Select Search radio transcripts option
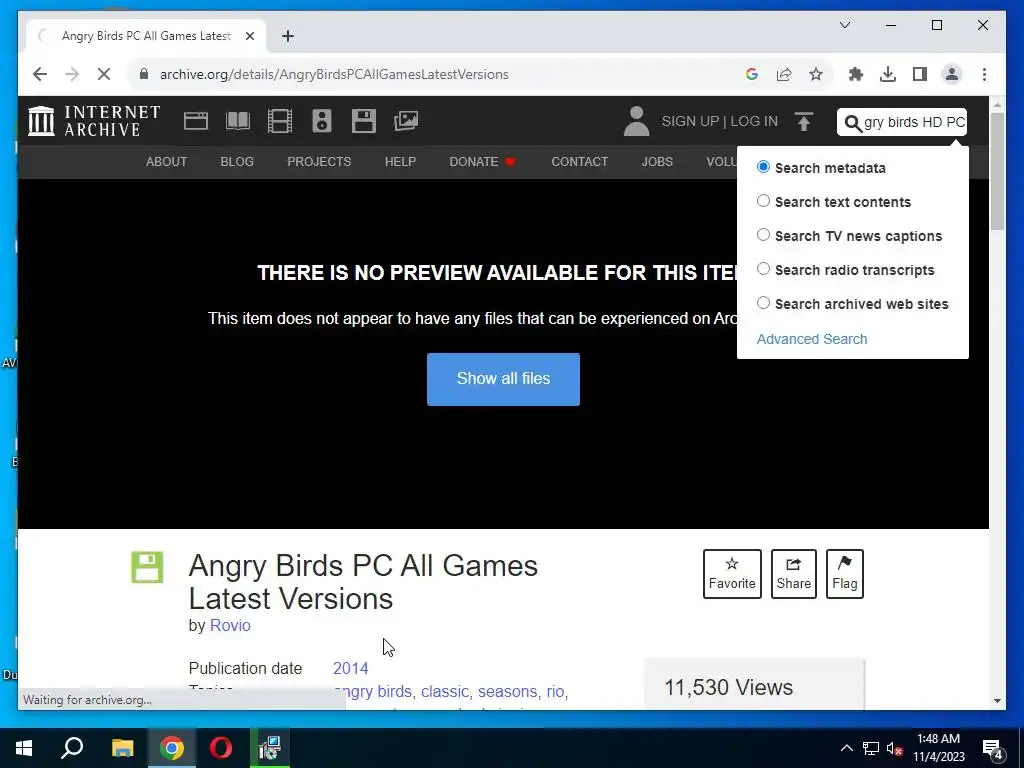 coord(763,268)
